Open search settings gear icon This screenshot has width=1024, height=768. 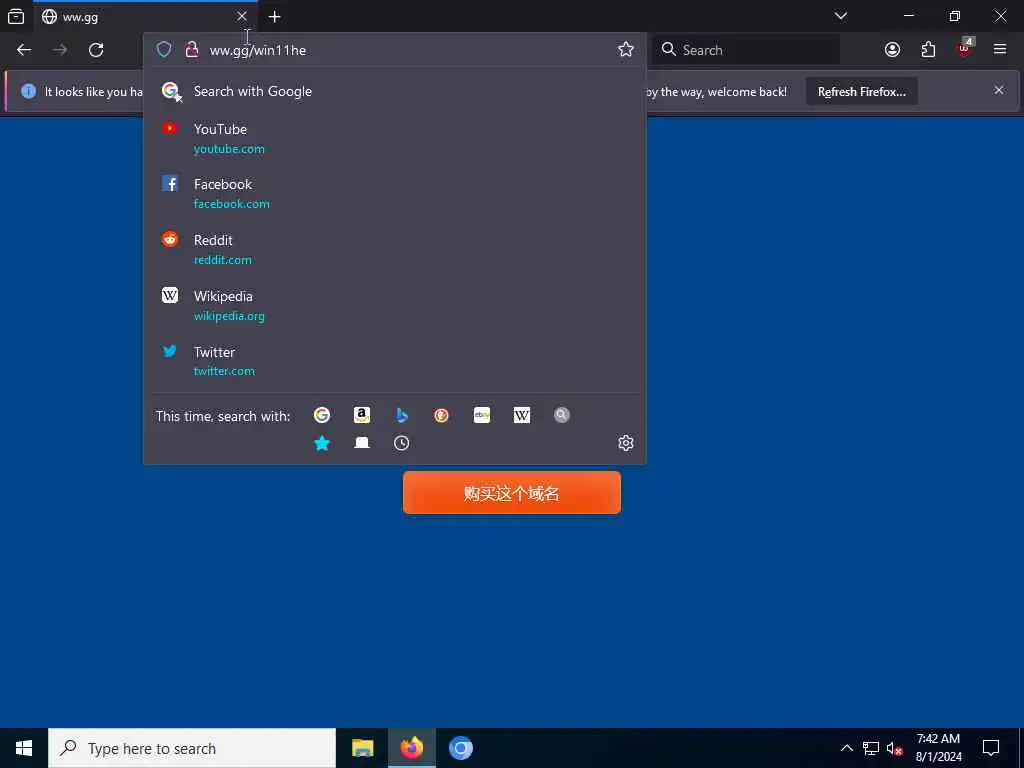626,443
